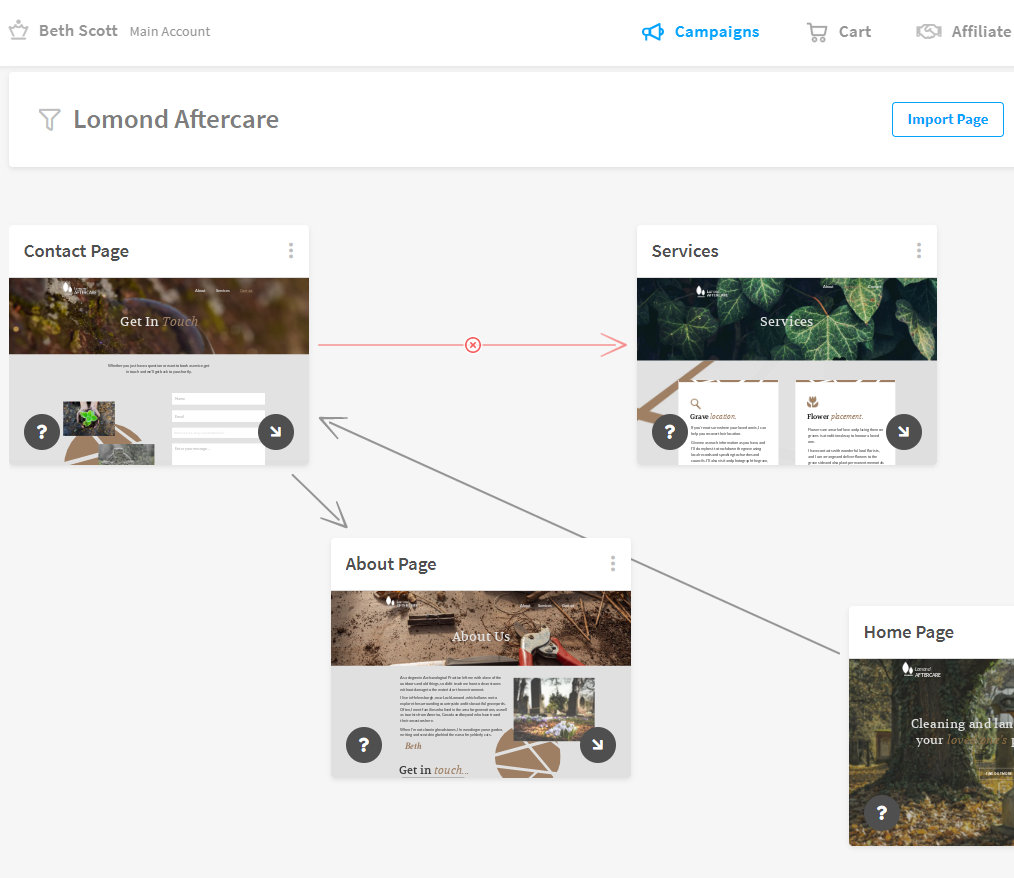Click the Cart shopping cart icon

[x=817, y=32]
